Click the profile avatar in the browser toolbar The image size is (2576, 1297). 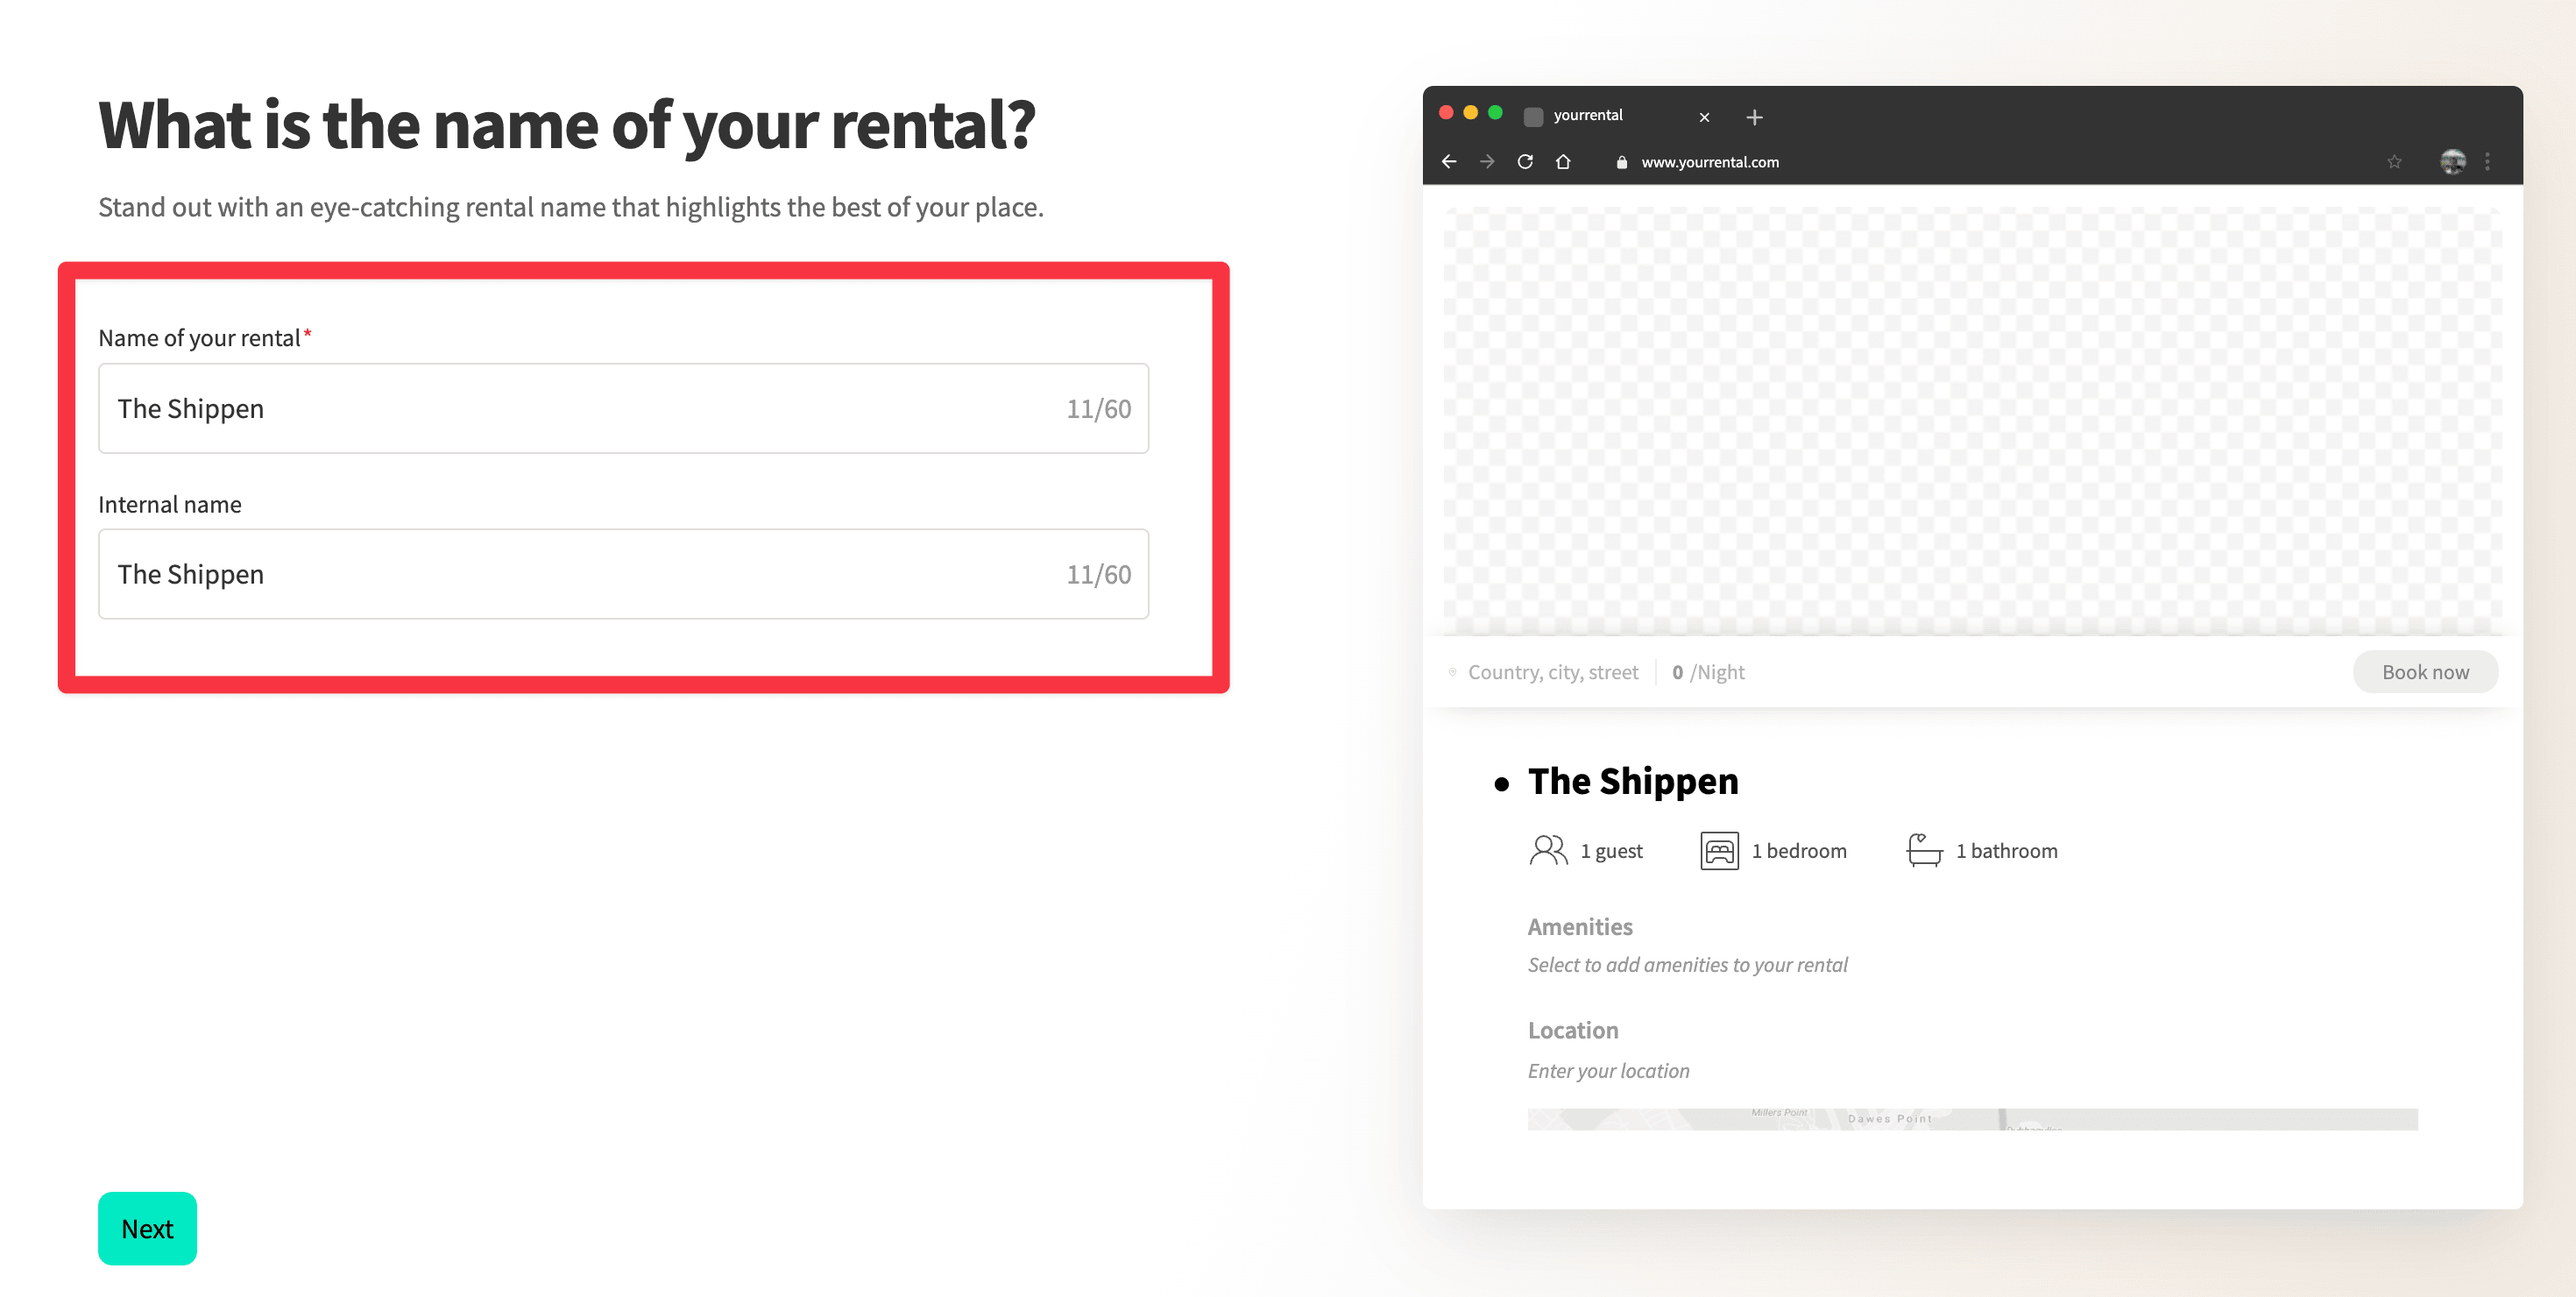(2452, 161)
